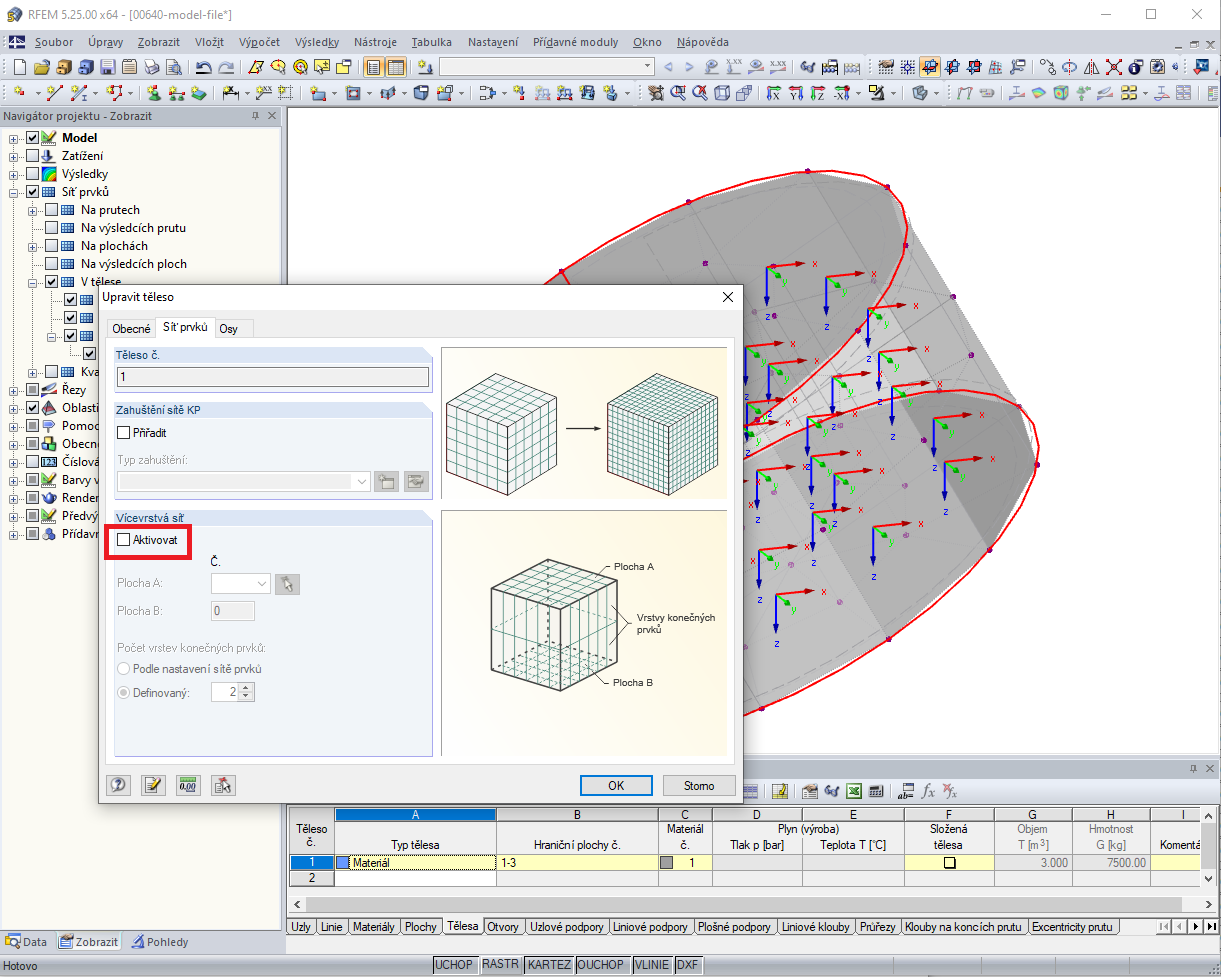Switch to the Obecné tab in dialog
Image resolution: width=1221 pixels, height=977 pixels.
pyautogui.click(x=131, y=328)
